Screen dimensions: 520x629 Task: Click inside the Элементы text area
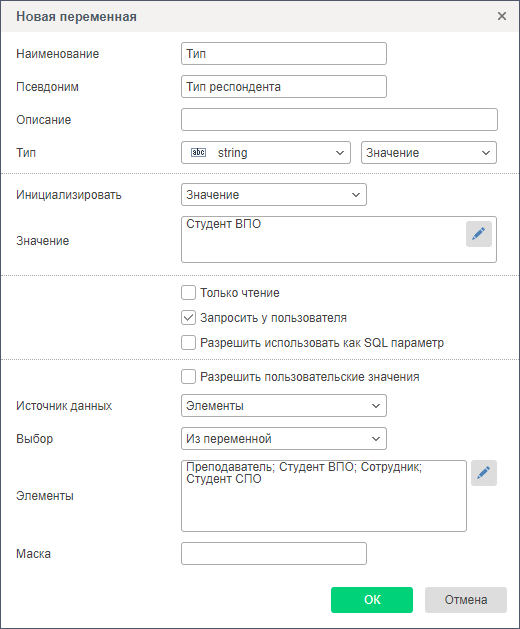(x=323, y=496)
